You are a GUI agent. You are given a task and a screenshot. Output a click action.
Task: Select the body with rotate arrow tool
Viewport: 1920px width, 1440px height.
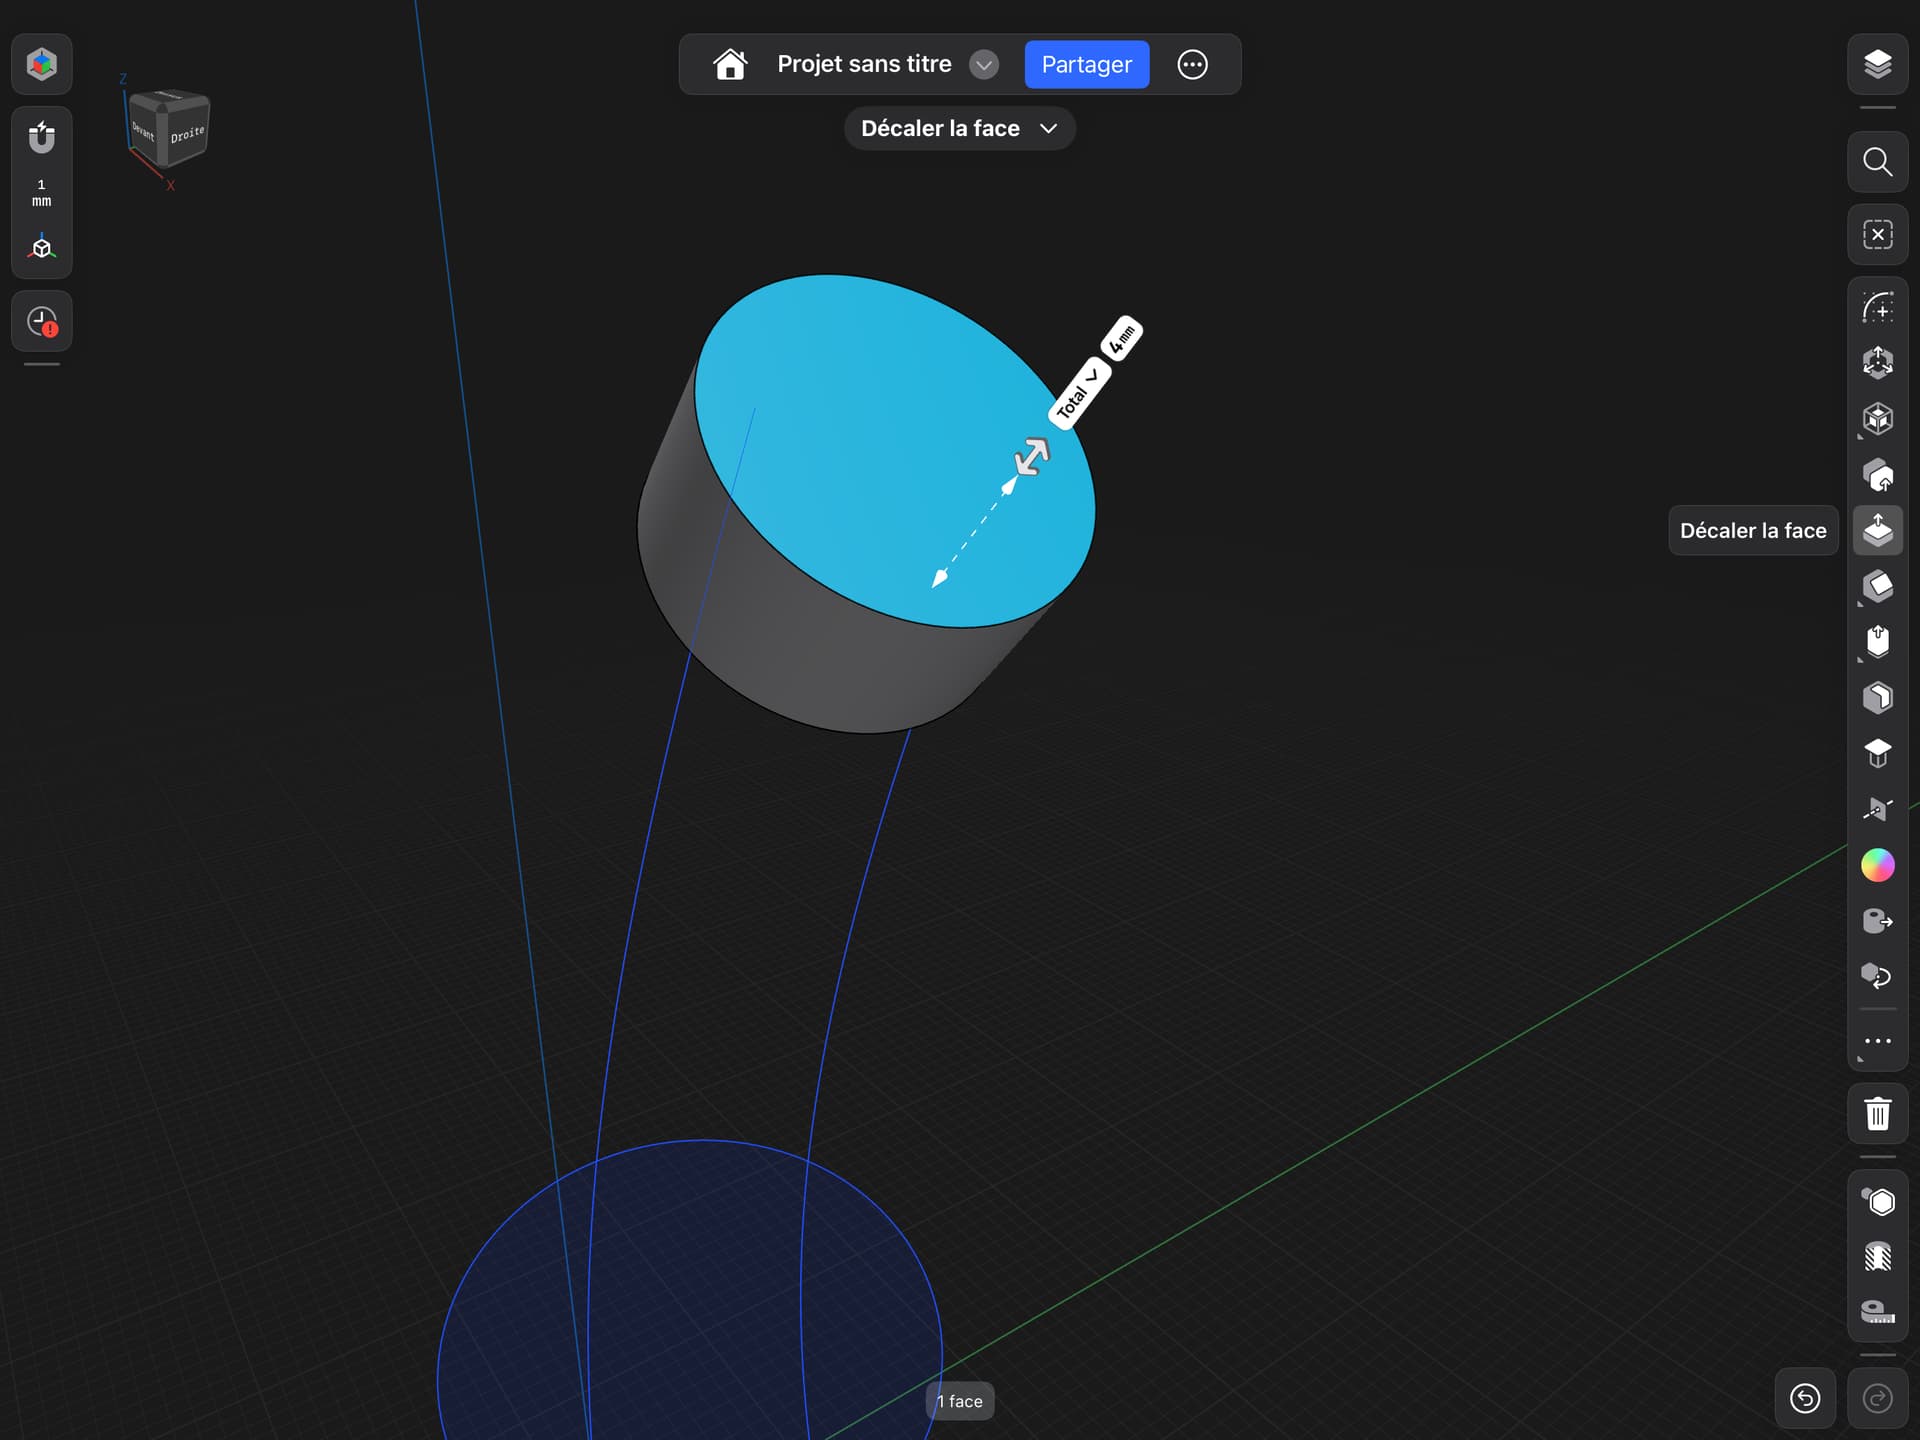1877,976
